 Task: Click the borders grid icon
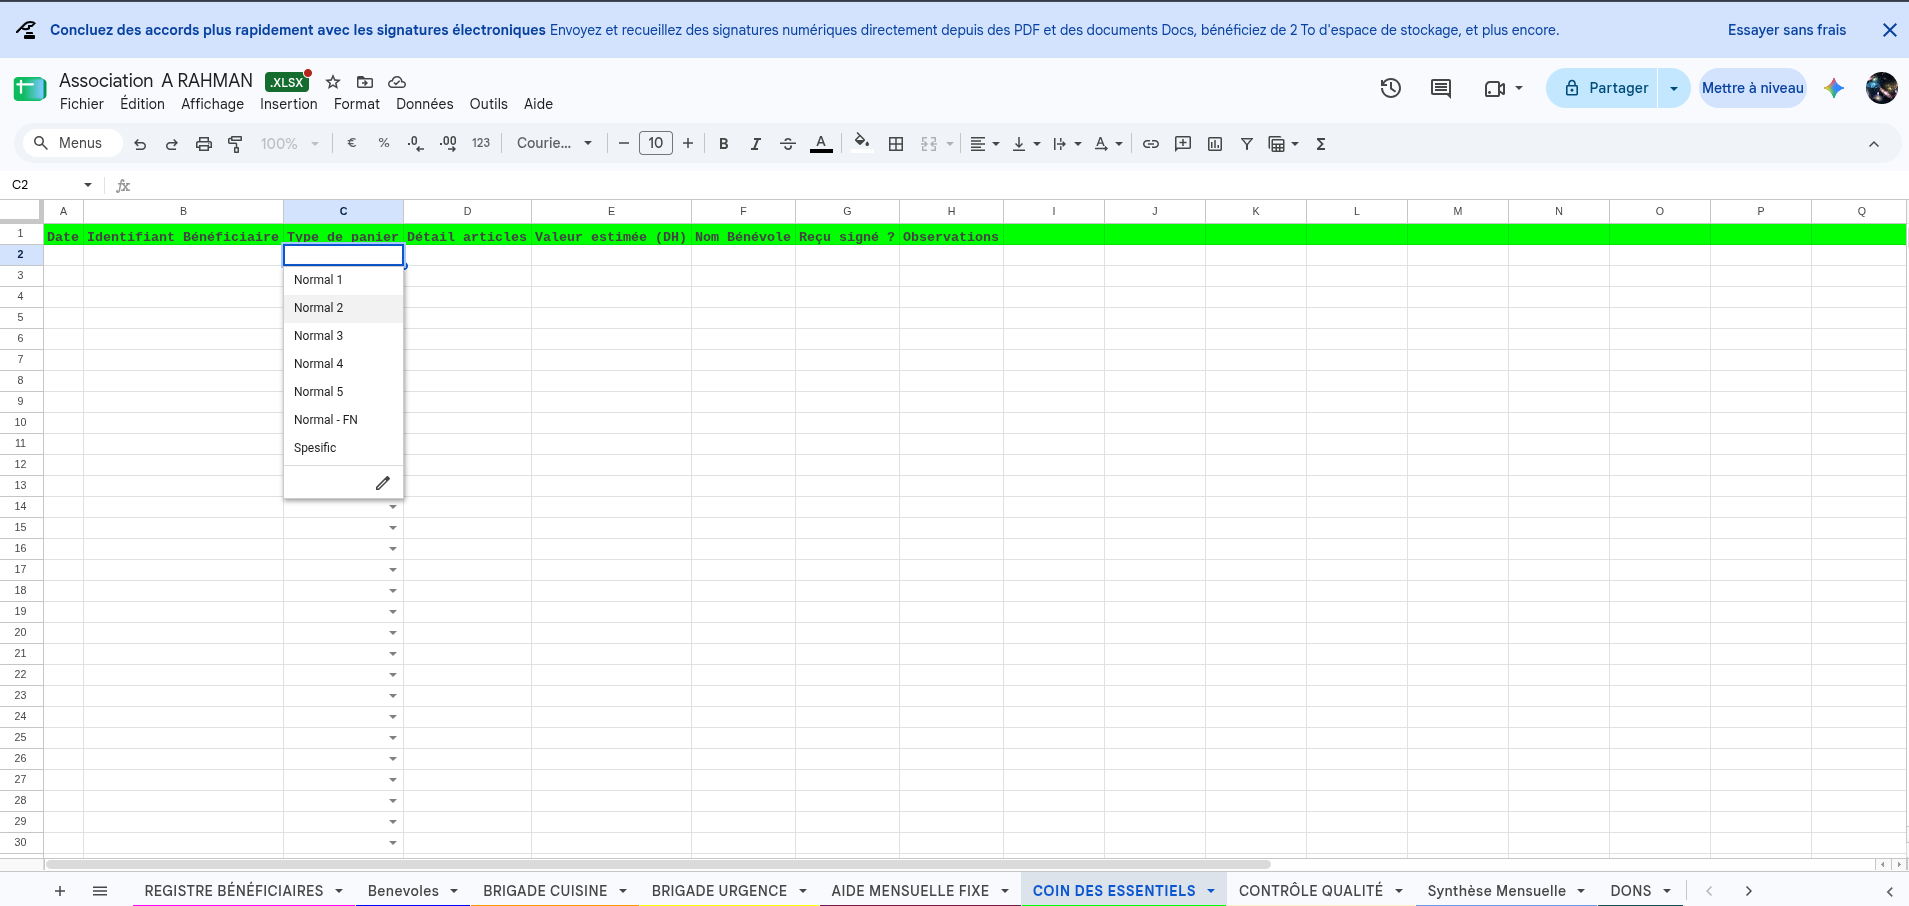pos(896,144)
